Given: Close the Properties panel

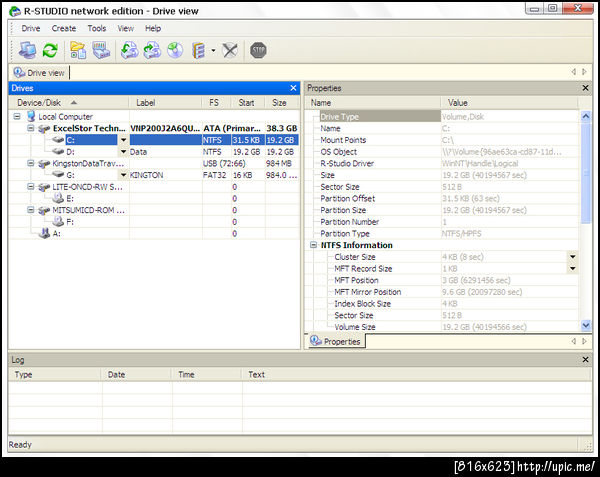Looking at the screenshot, I should point(585,88).
